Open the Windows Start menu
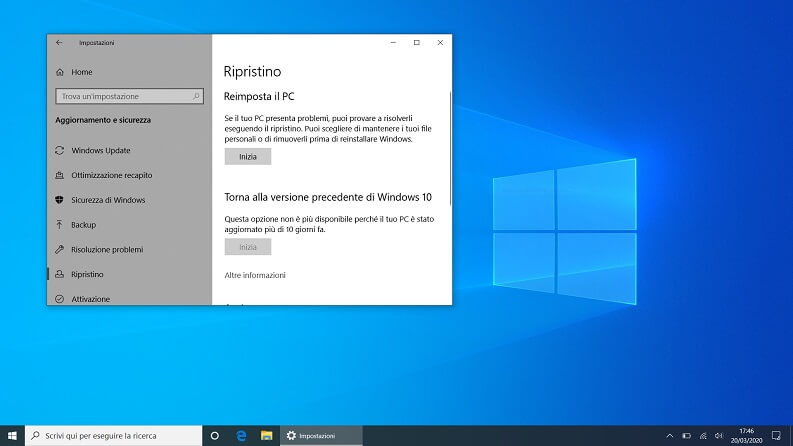The width and height of the screenshot is (793, 446). pyautogui.click(x=12, y=436)
